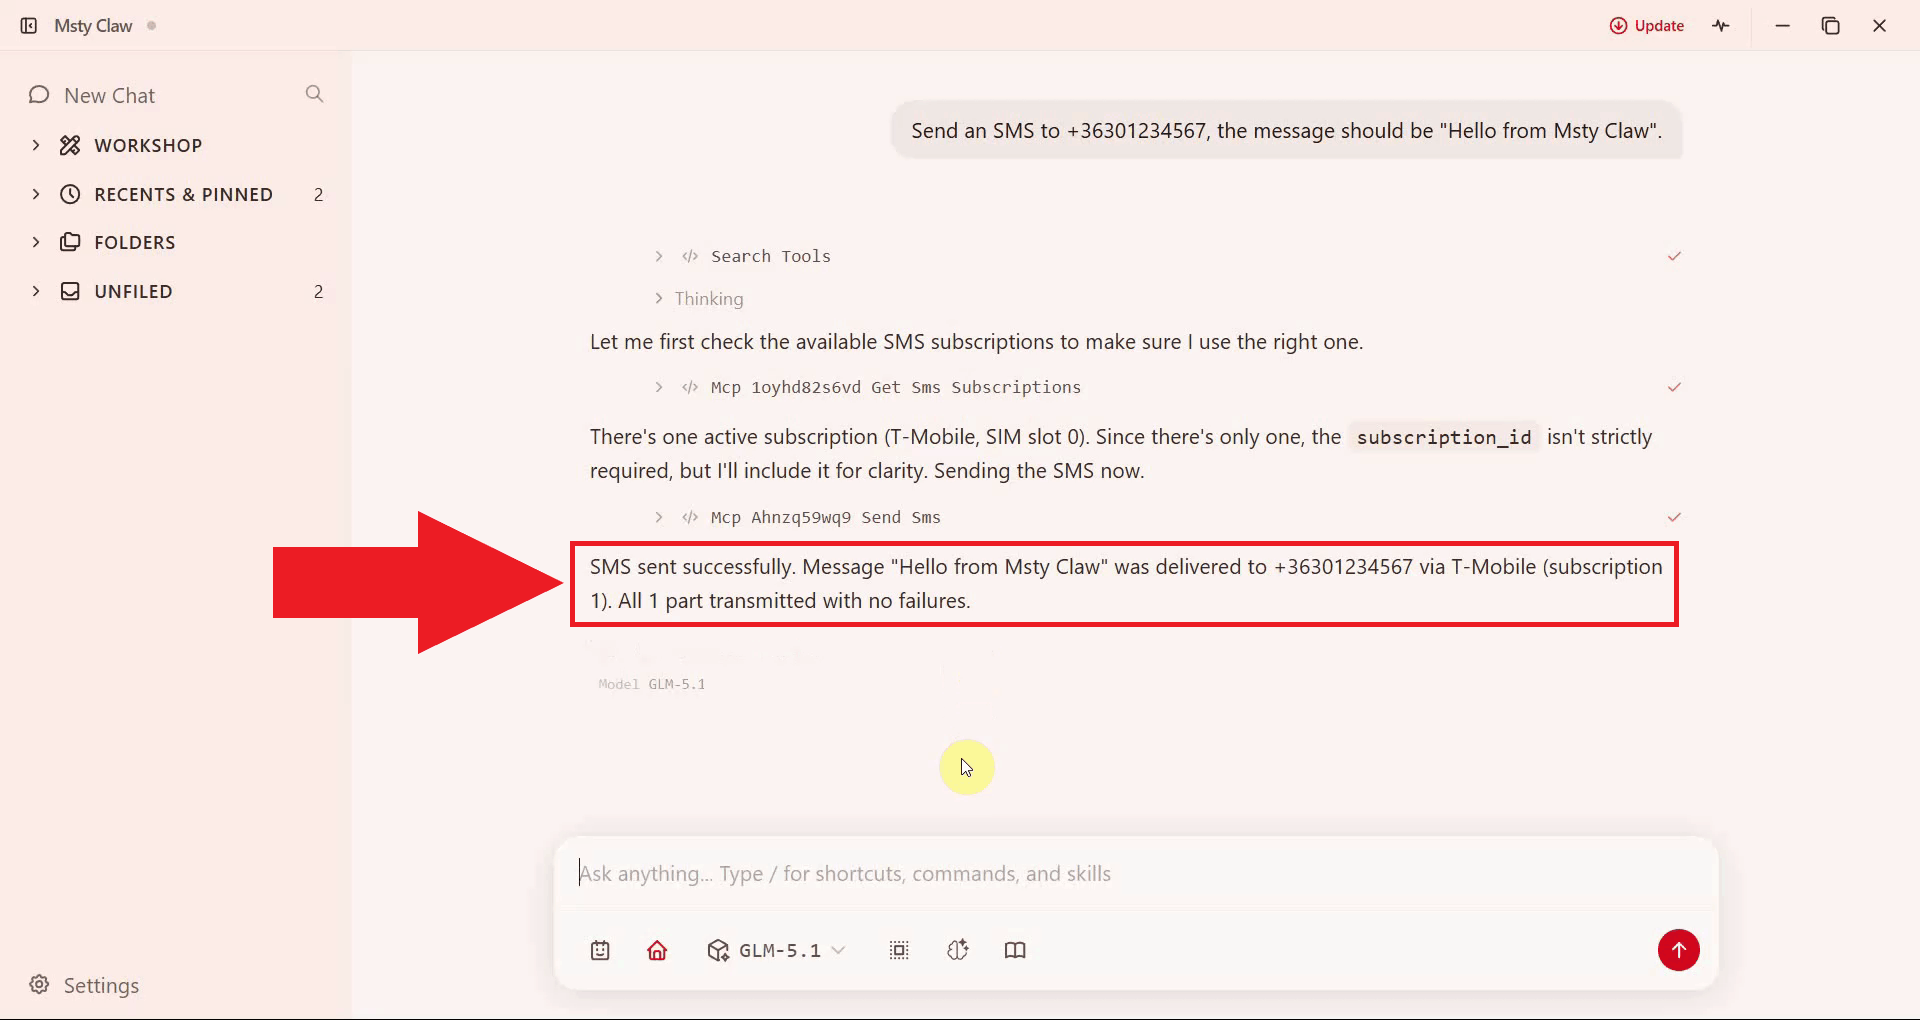Click the calendar schedule icon in the composer
The width and height of the screenshot is (1920, 1020).
pyautogui.click(x=600, y=950)
